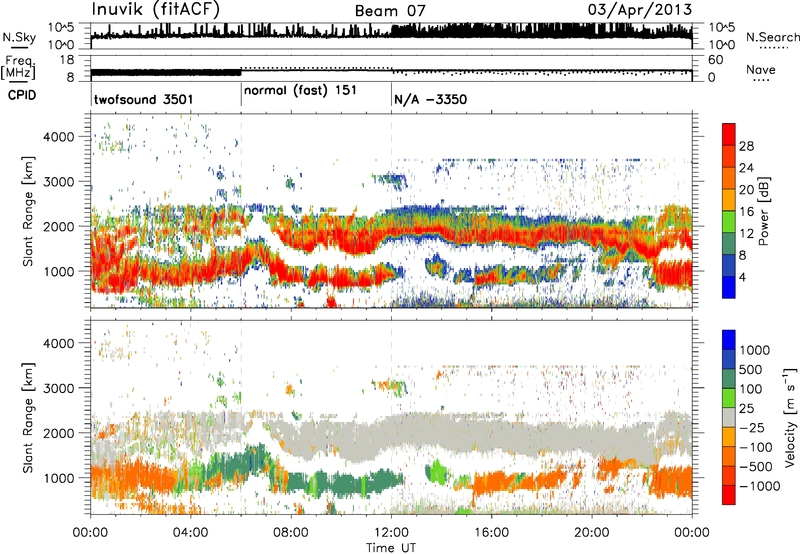Click the blue bottom of power colorbar
Image resolution: width=800 pixels, height=554 pixels.
(729, 287)
